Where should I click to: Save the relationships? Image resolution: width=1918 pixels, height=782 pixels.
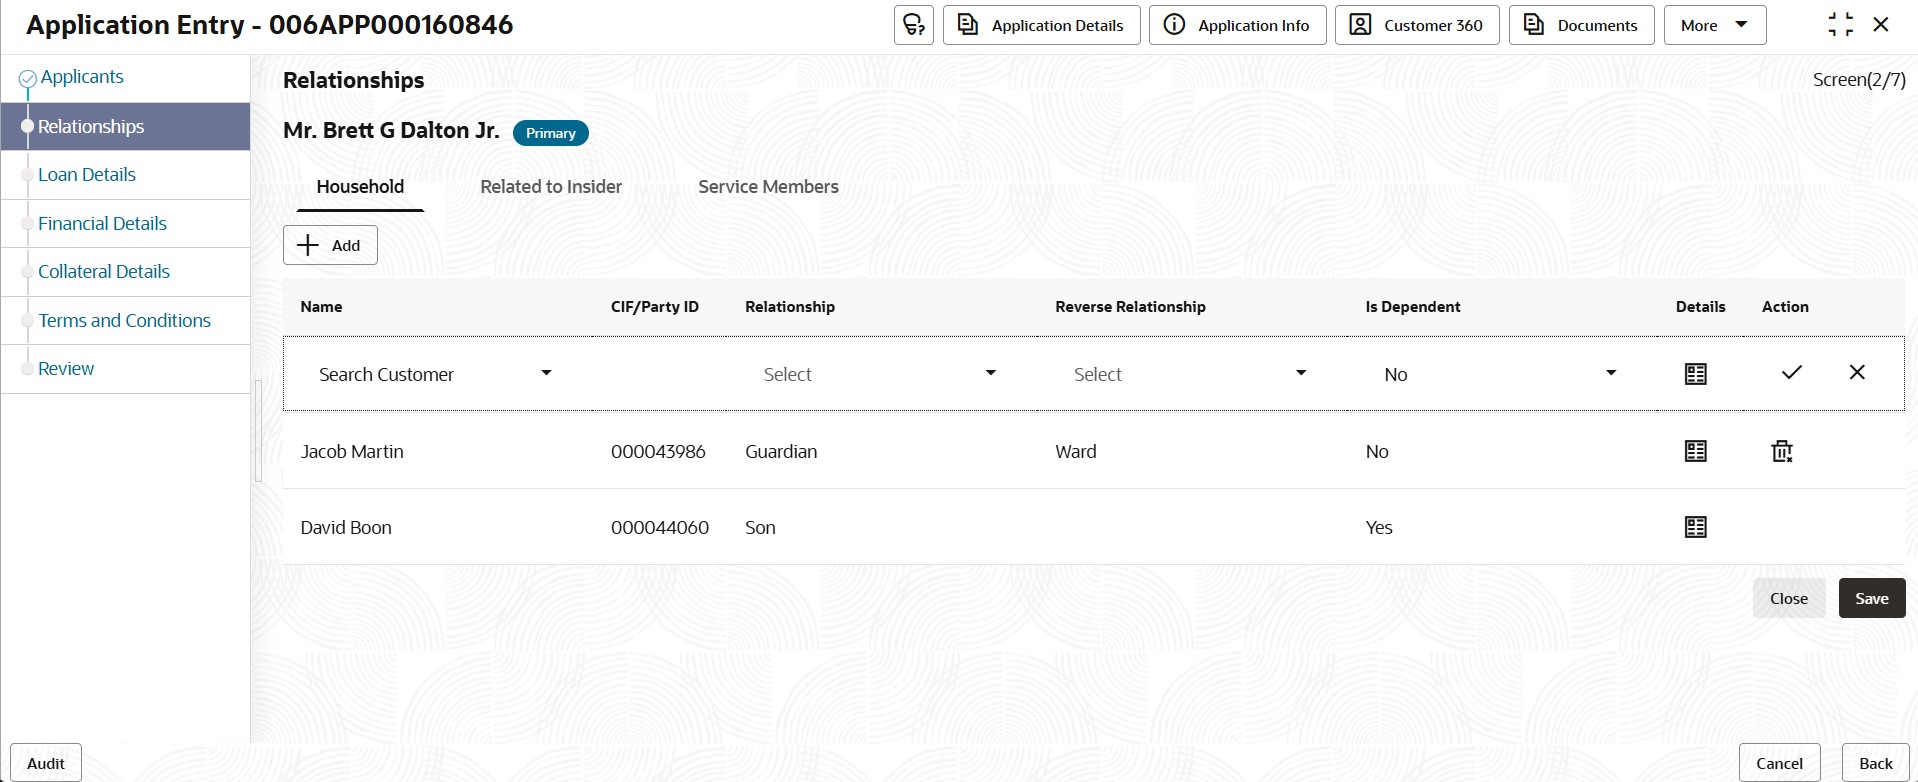pyautogui.click(x=1871, y=598)
